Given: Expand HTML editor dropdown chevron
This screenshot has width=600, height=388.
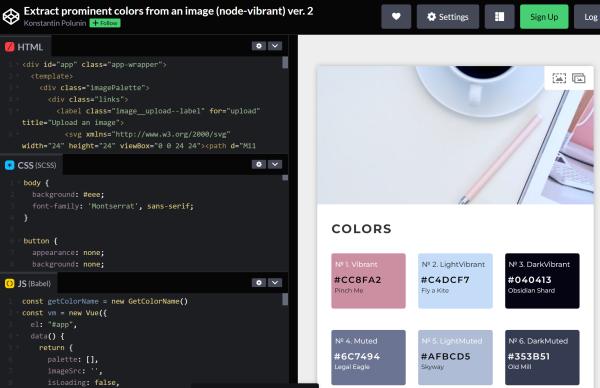Looking at the screenshot, I should [275, 46].
